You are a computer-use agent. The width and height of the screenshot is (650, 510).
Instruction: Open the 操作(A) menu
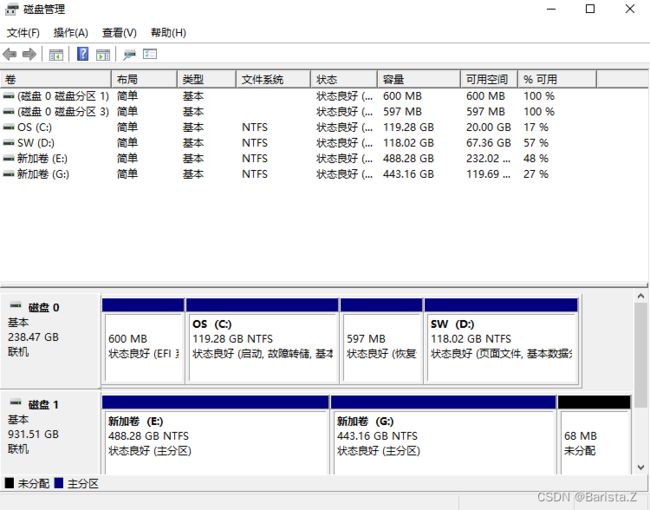[x=71, y=33]
